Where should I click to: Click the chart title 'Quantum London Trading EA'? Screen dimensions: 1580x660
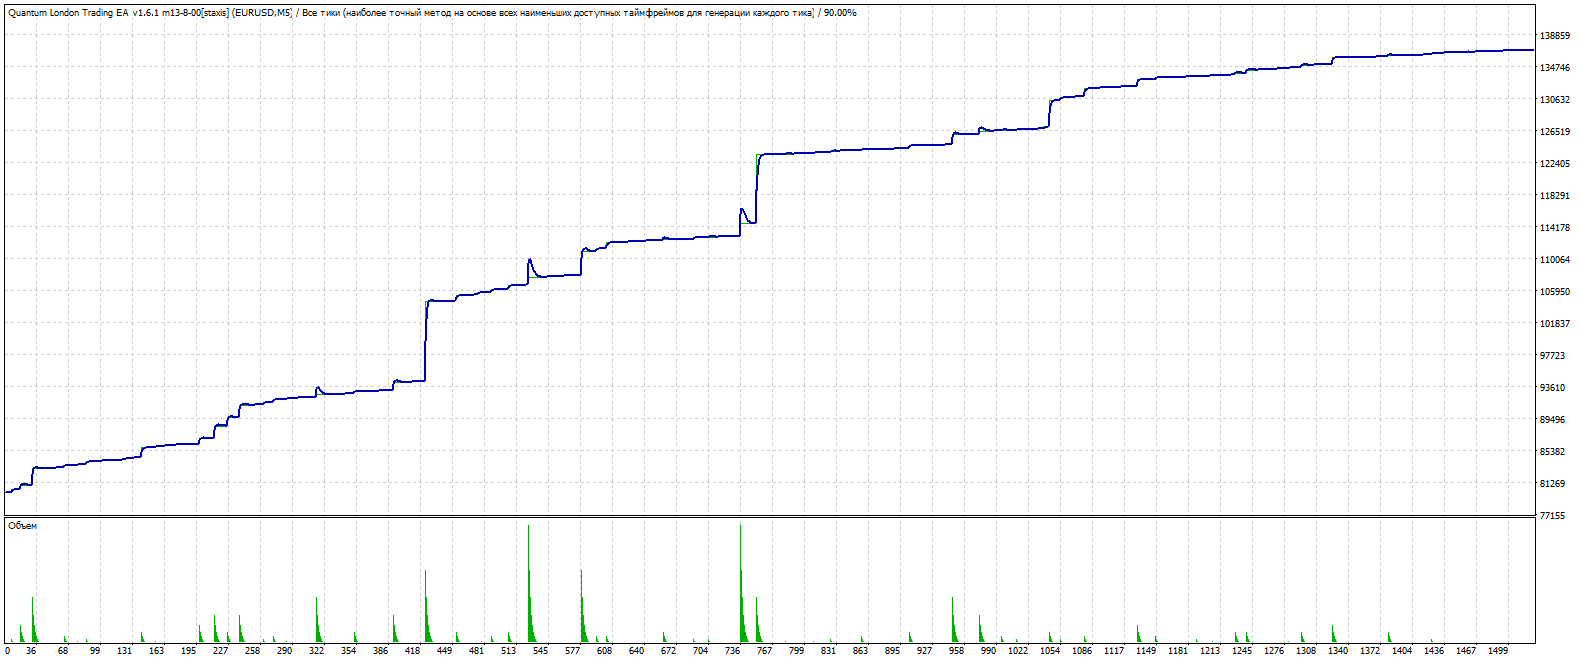pos(69,13)
